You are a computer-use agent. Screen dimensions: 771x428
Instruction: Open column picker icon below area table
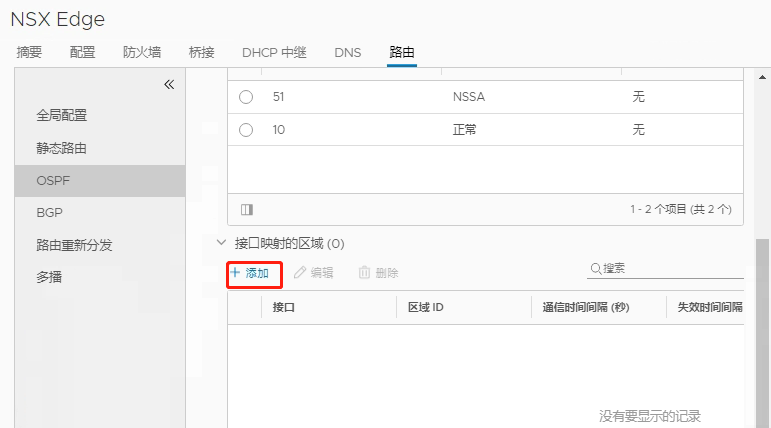pos(247,210)
